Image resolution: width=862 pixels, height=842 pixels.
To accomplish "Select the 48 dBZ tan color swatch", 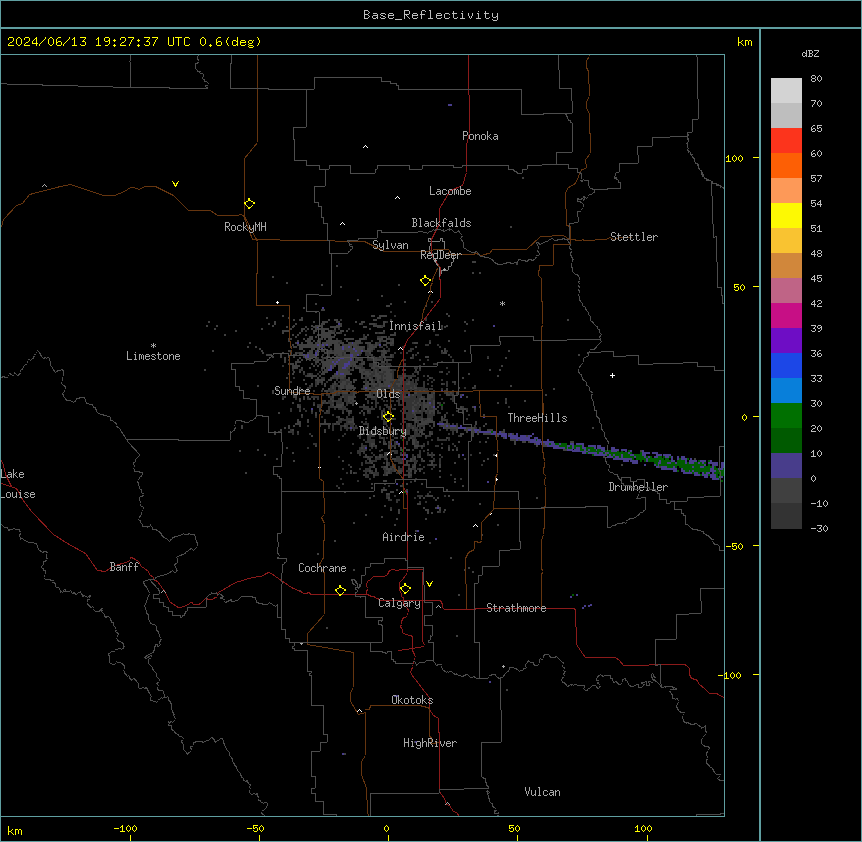I will click(786, 265).
